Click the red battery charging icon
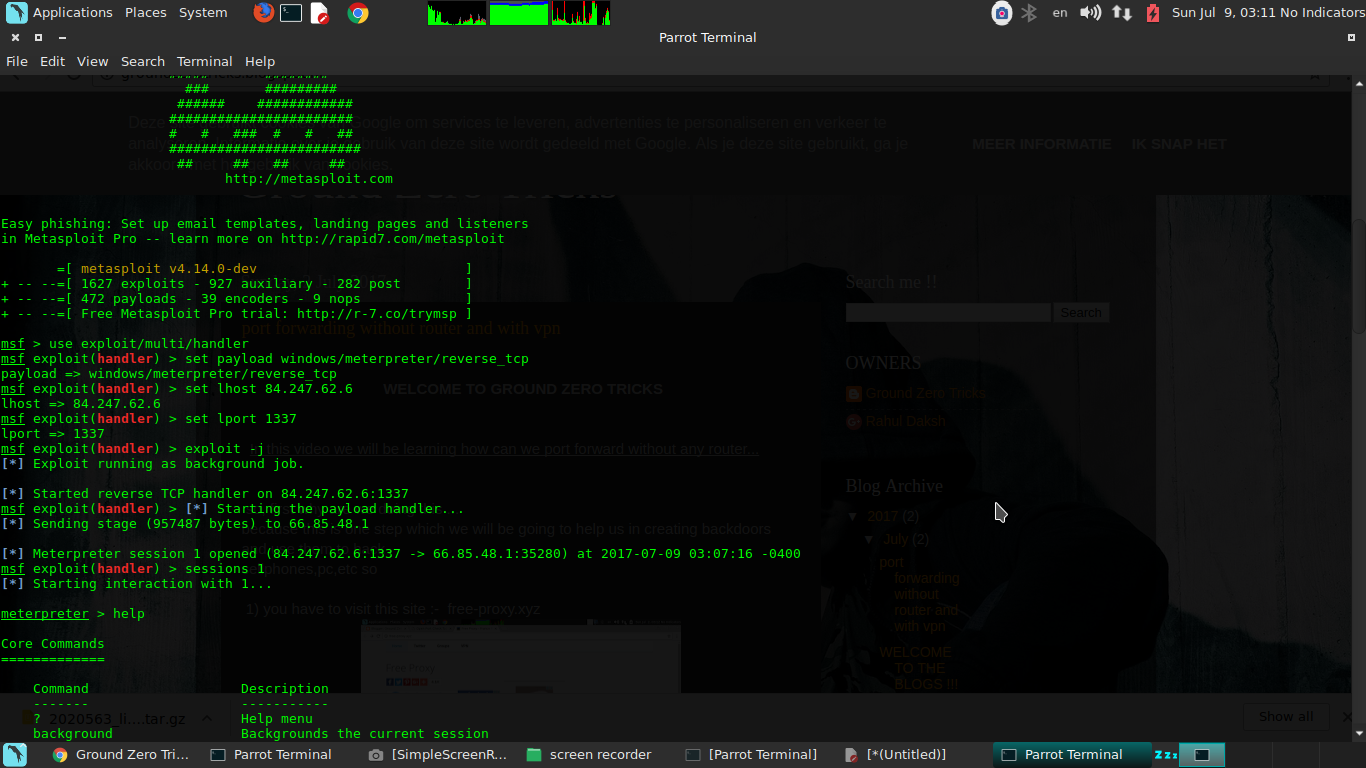The height and width of the screenshot is (768, 1366). [1153, 13]
